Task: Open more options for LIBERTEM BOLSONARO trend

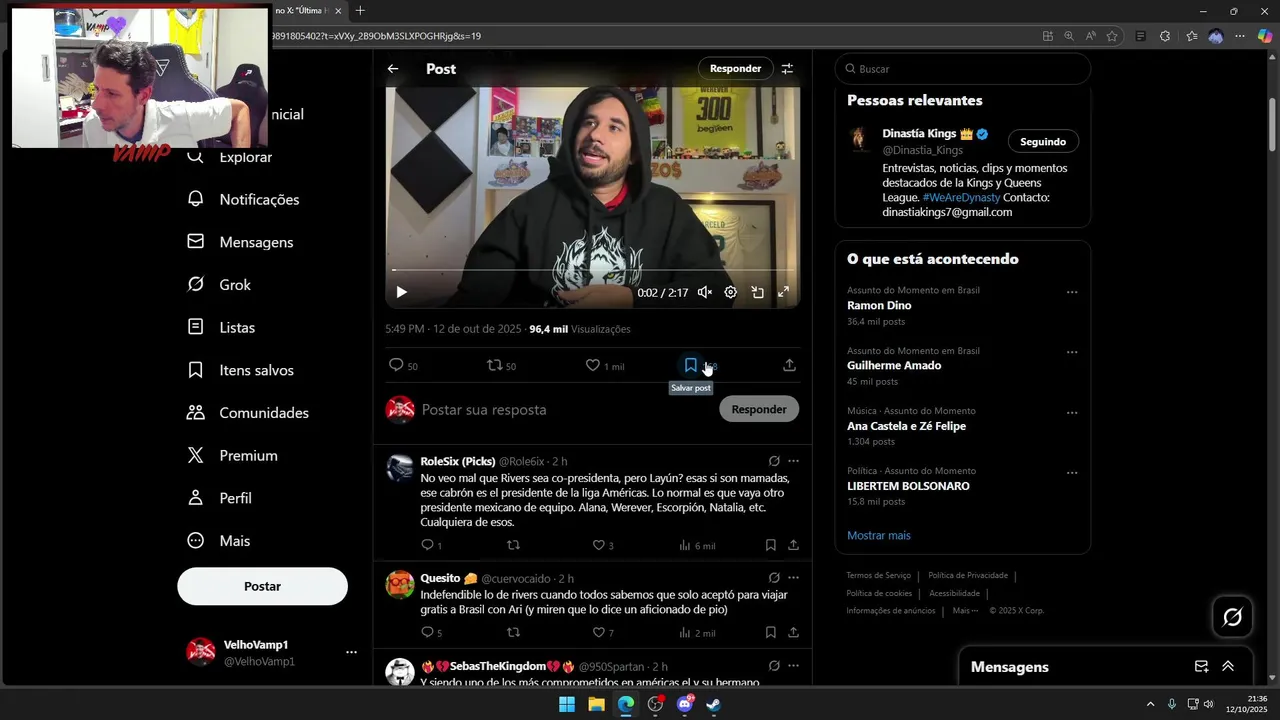Action: point(1072,473)
